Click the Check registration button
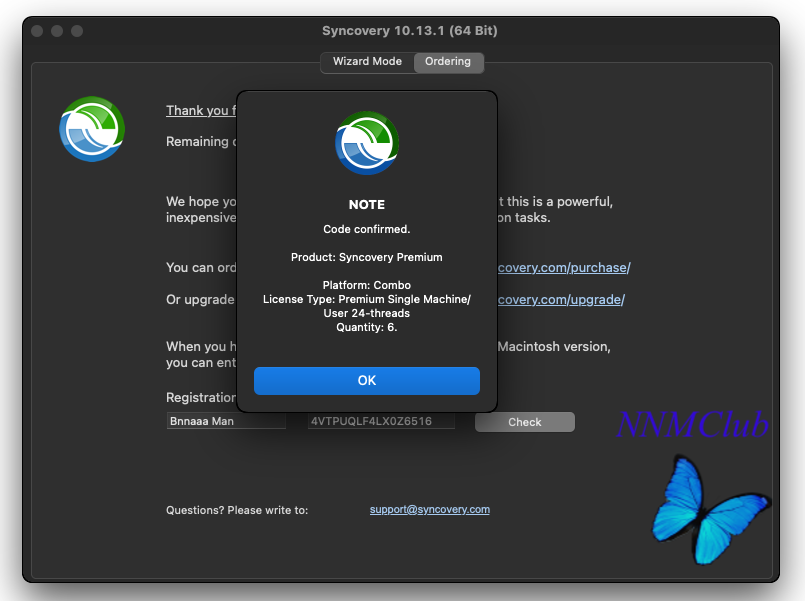805x601 pixels. (524, 422)
